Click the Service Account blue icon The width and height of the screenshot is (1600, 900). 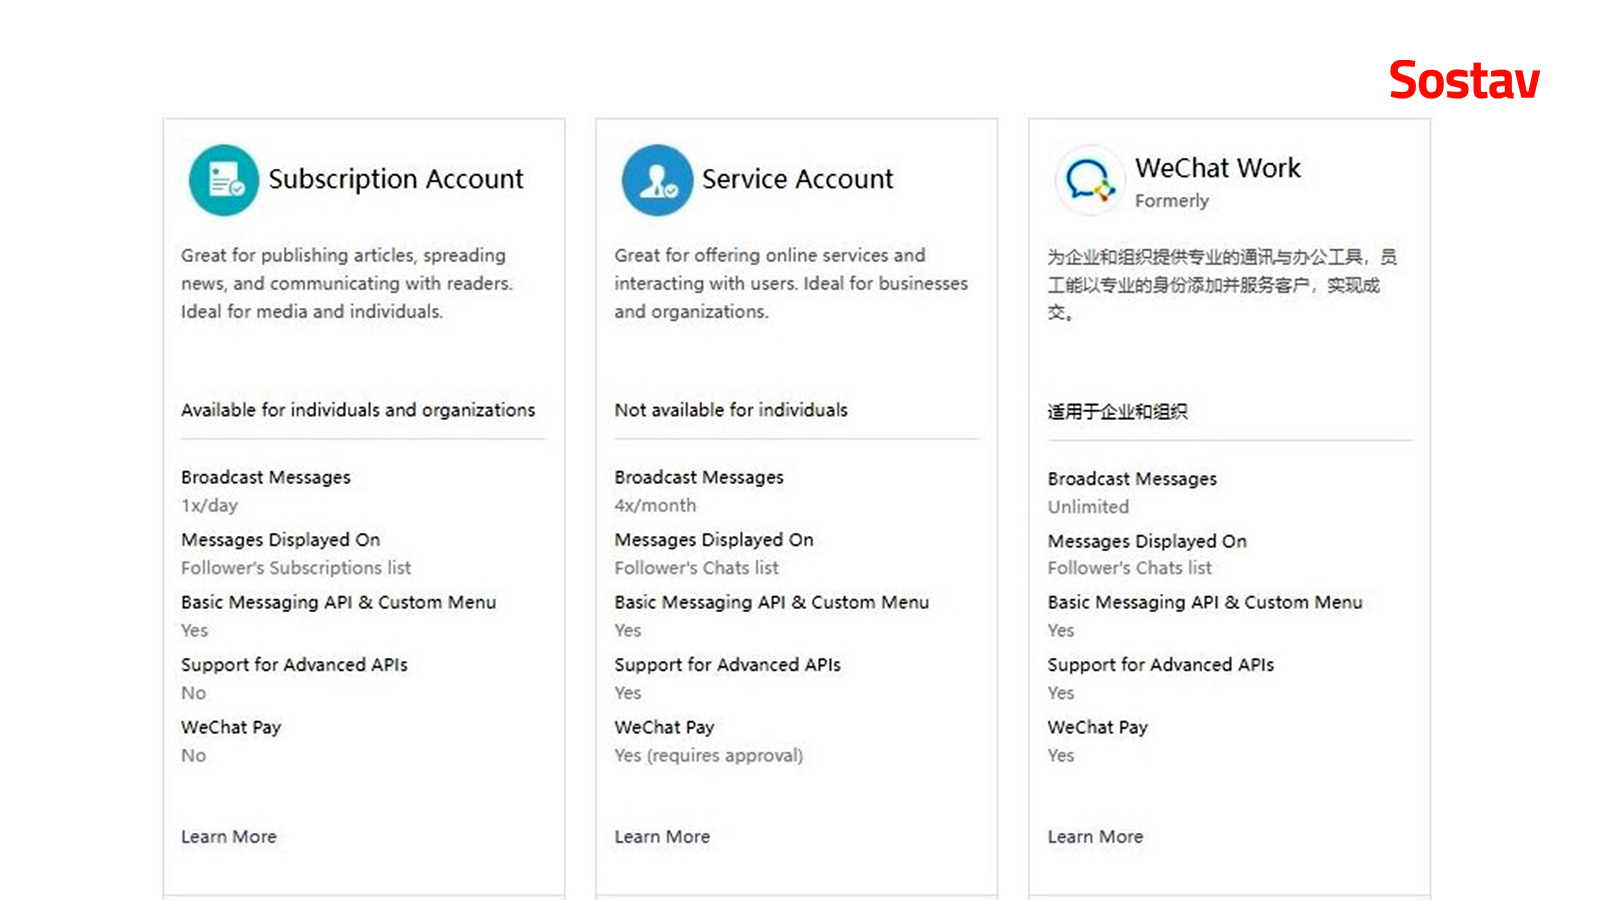point(657,180)
